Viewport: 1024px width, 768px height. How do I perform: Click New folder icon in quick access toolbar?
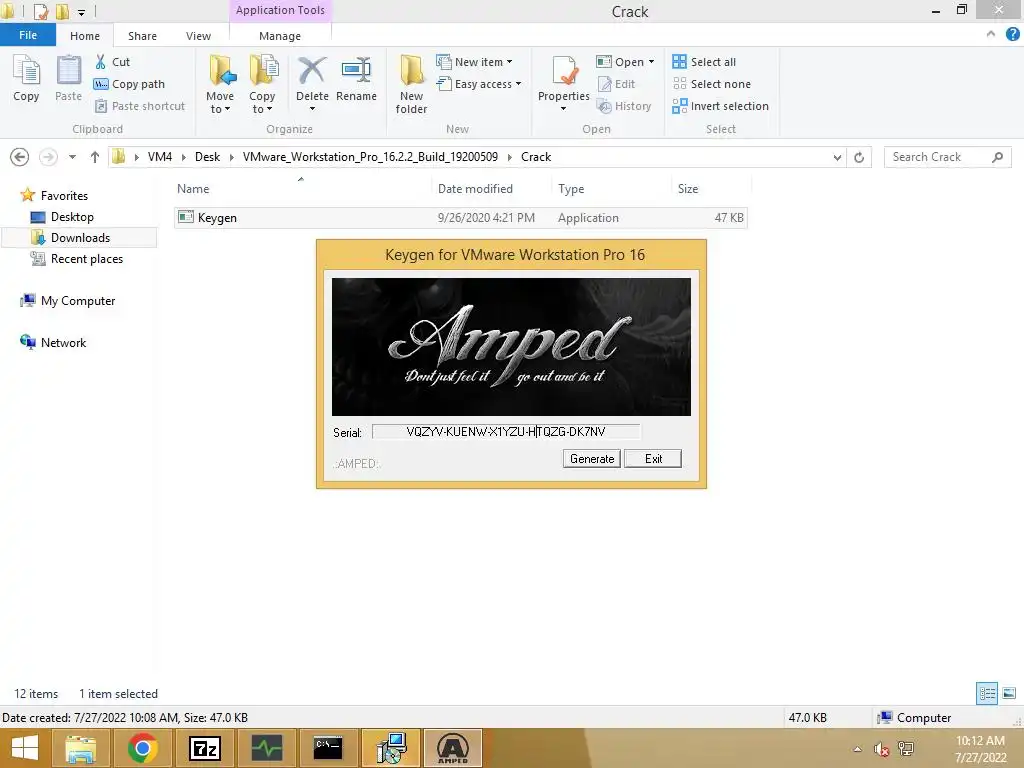(62, 11)
